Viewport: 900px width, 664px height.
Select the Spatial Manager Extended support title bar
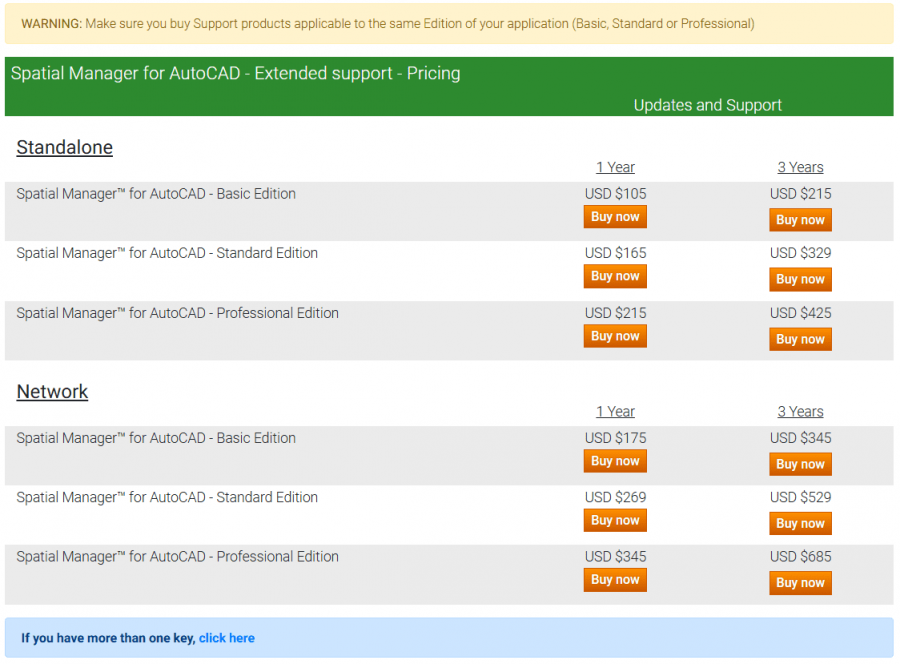pos(233,73)
